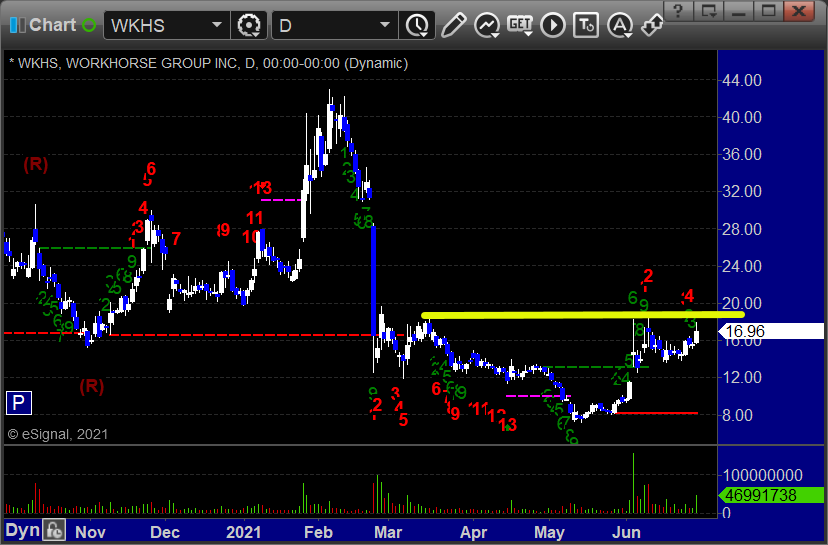
Task: Click the lower (R) marker above P button
Action: [x=91, y=387]
